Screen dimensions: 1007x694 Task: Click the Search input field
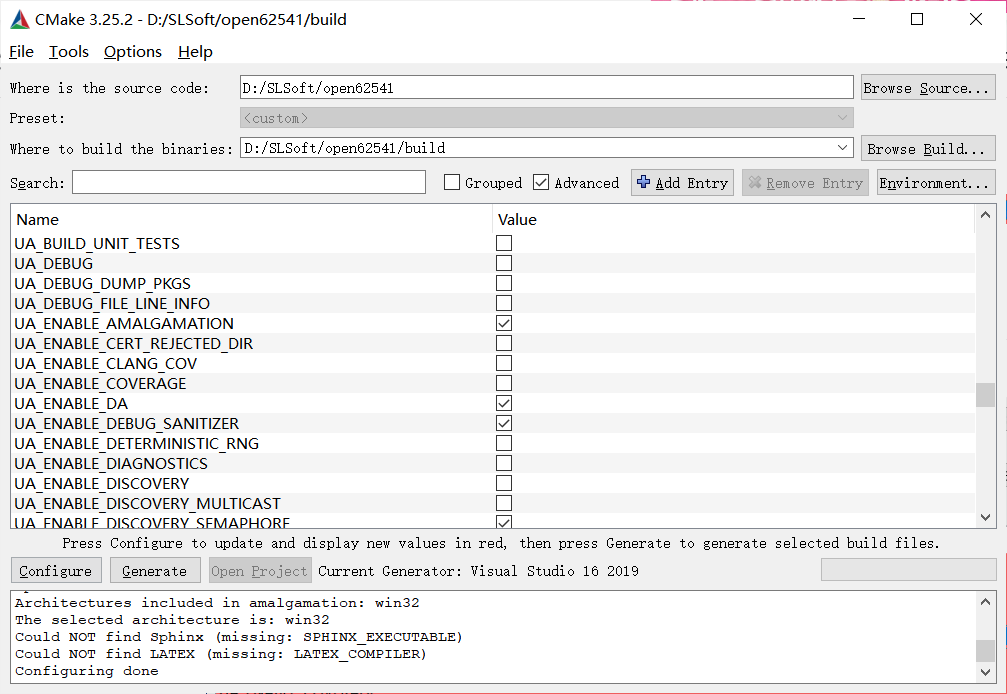click(249, 182)
